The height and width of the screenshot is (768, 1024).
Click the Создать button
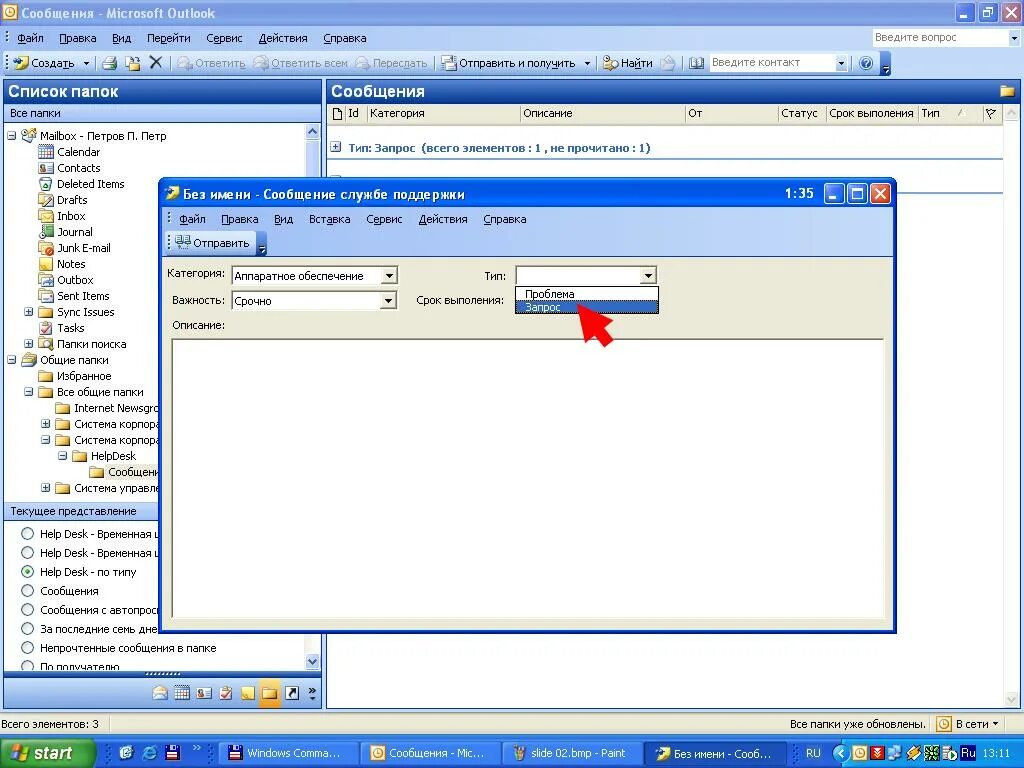coord(44,63)
